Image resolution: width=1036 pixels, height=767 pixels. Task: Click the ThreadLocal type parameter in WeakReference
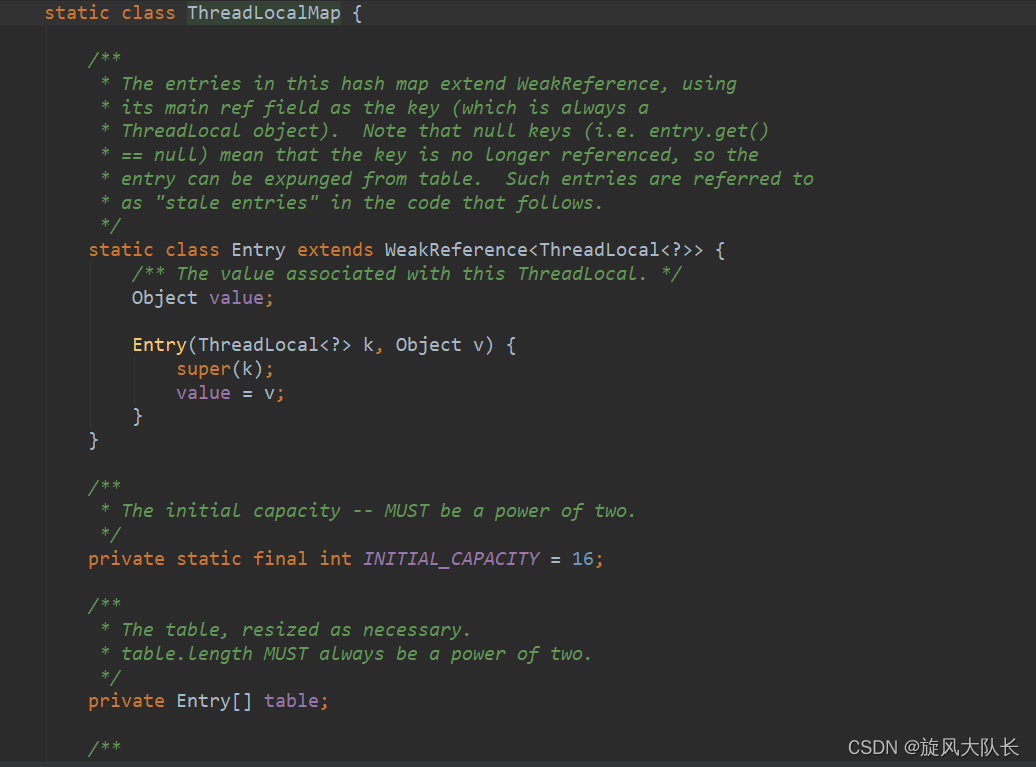pos(600,249)
